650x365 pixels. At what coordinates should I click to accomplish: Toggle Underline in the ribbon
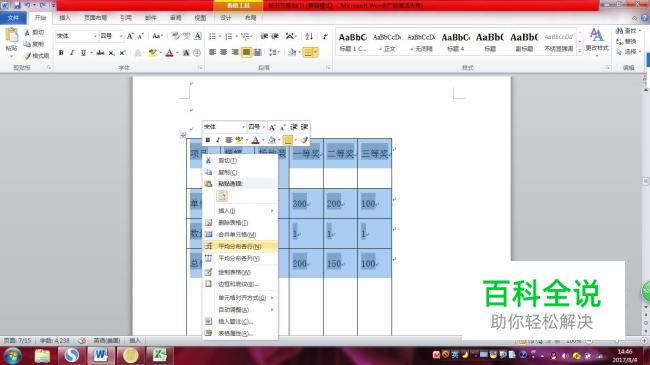[83, 53]
